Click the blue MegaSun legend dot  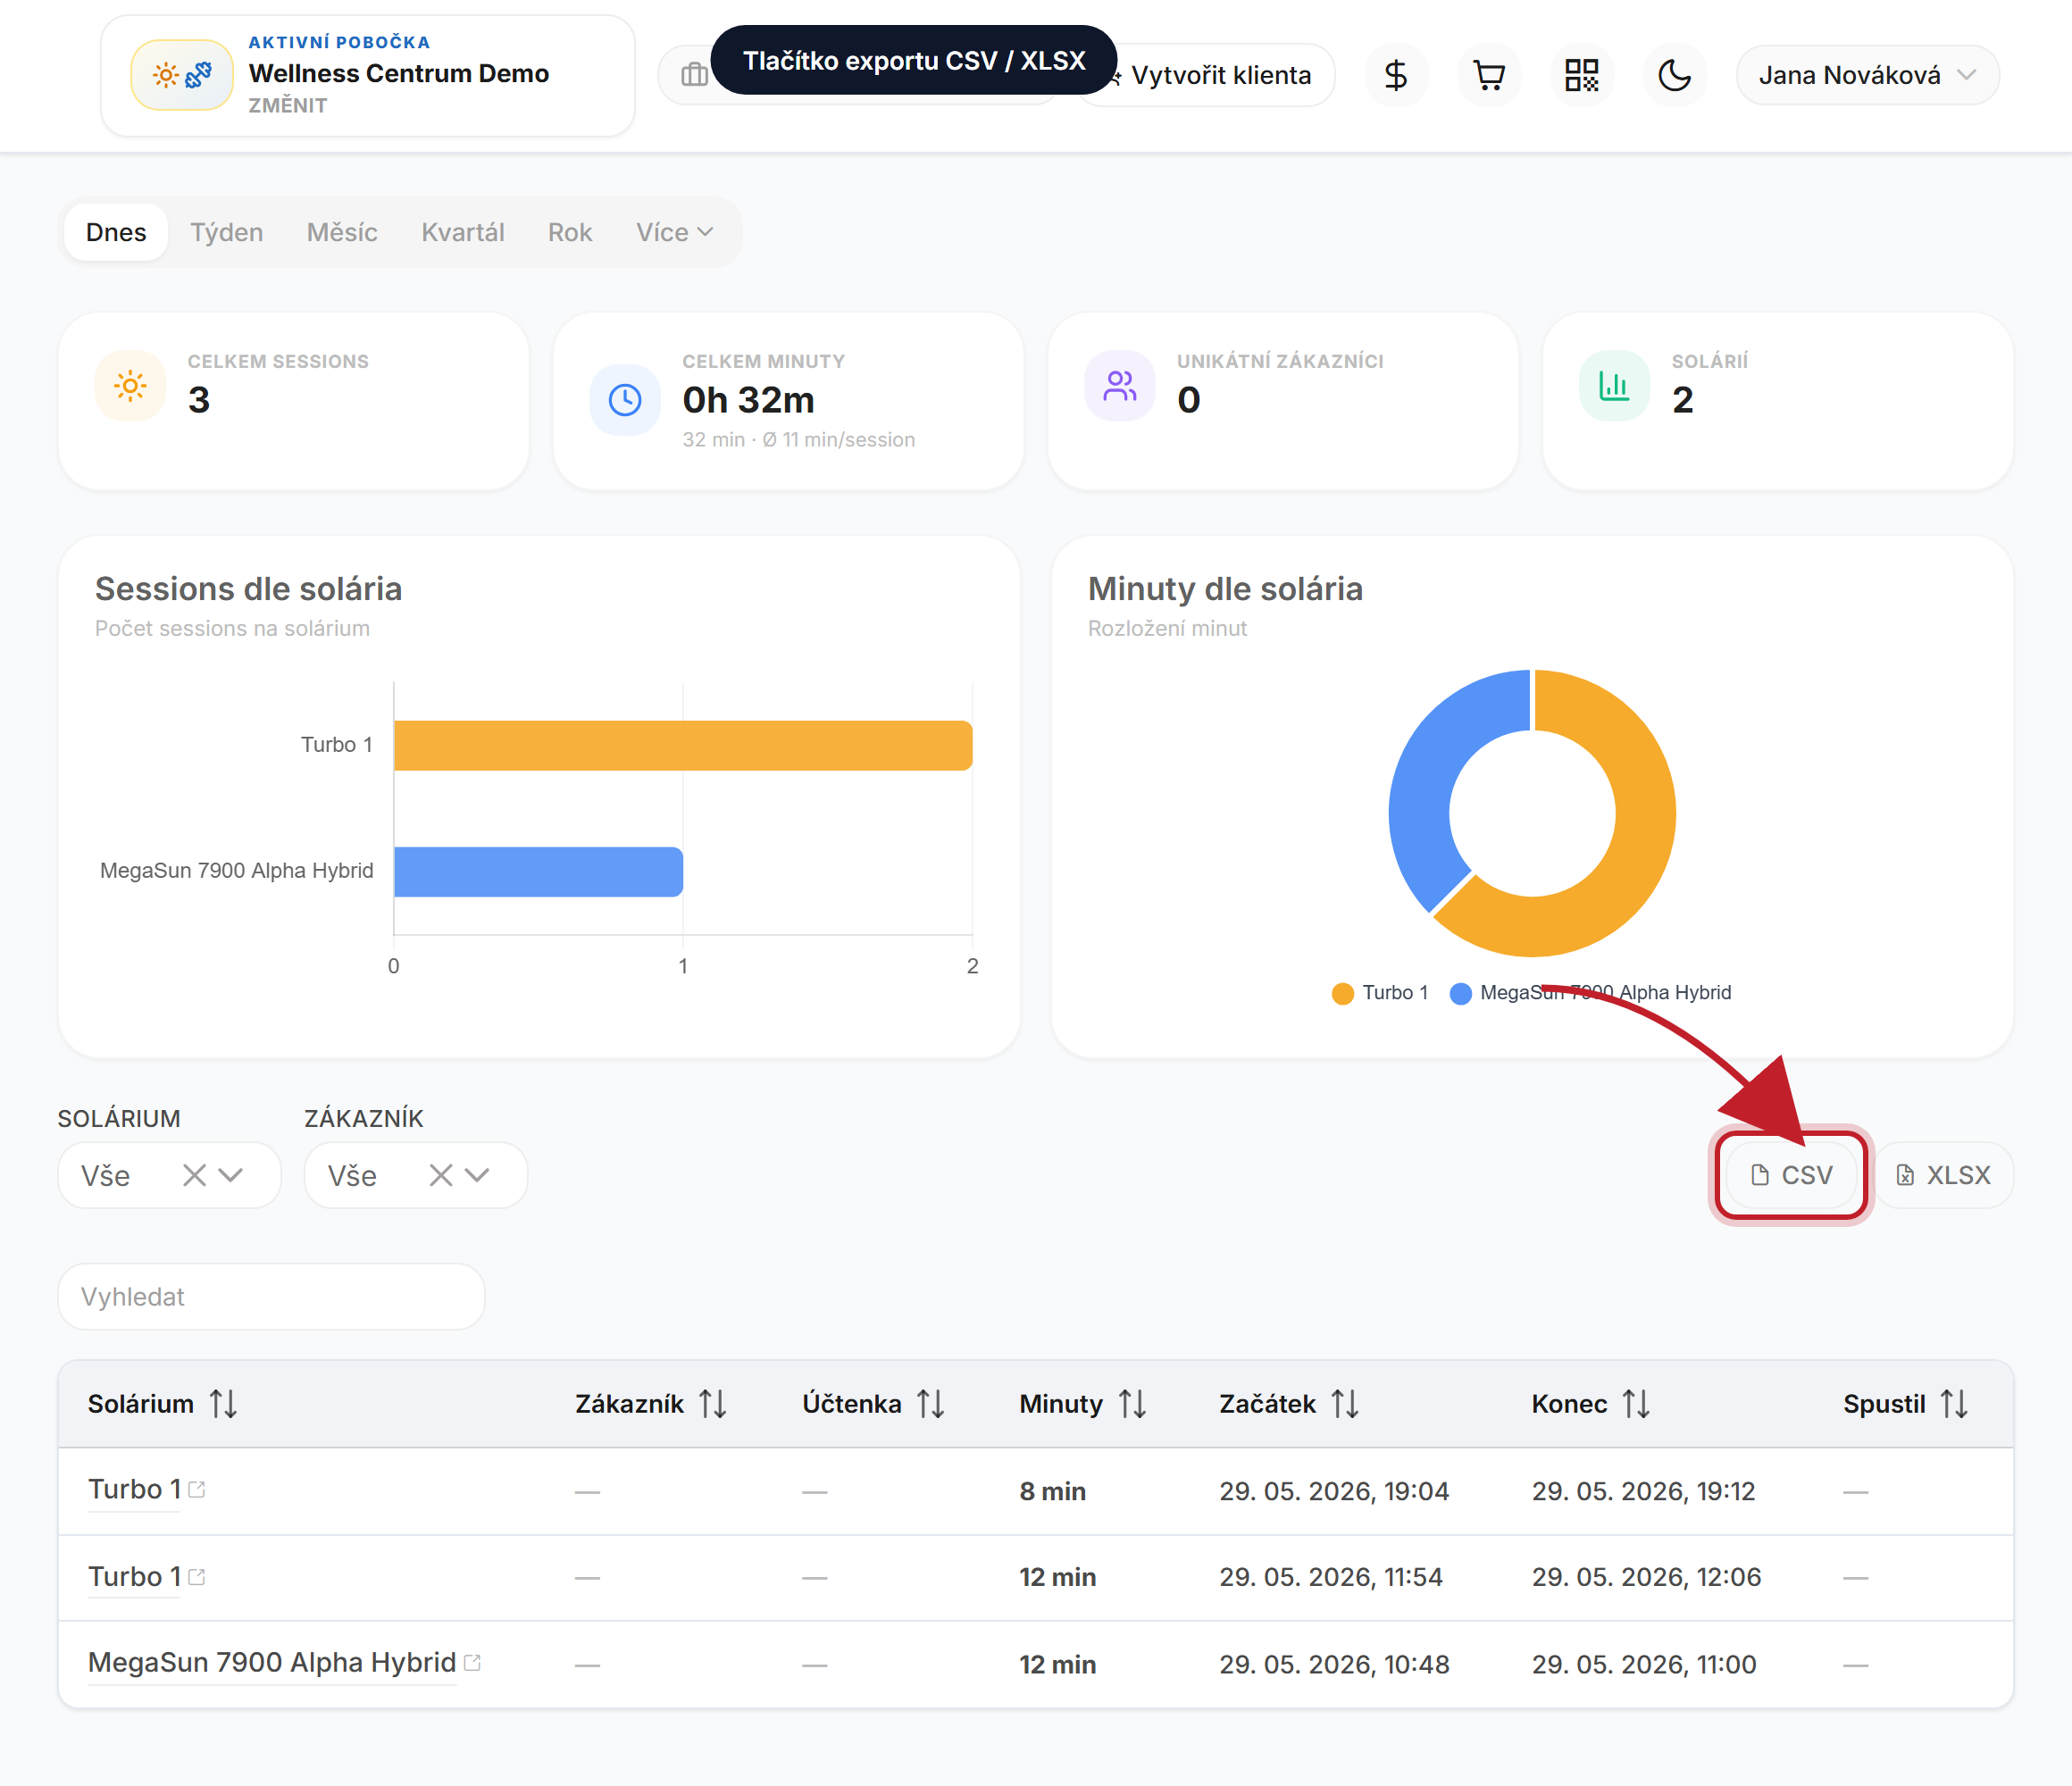coord(1461,993)
